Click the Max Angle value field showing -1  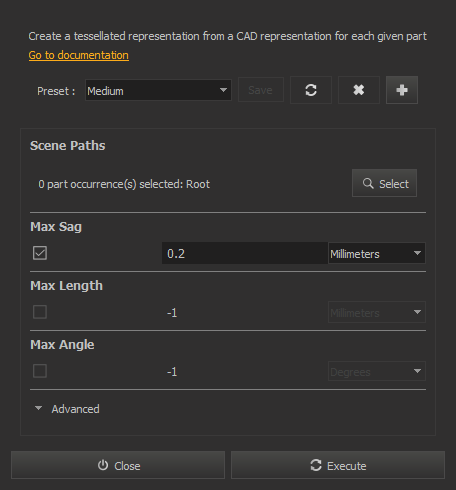point(245,372)
